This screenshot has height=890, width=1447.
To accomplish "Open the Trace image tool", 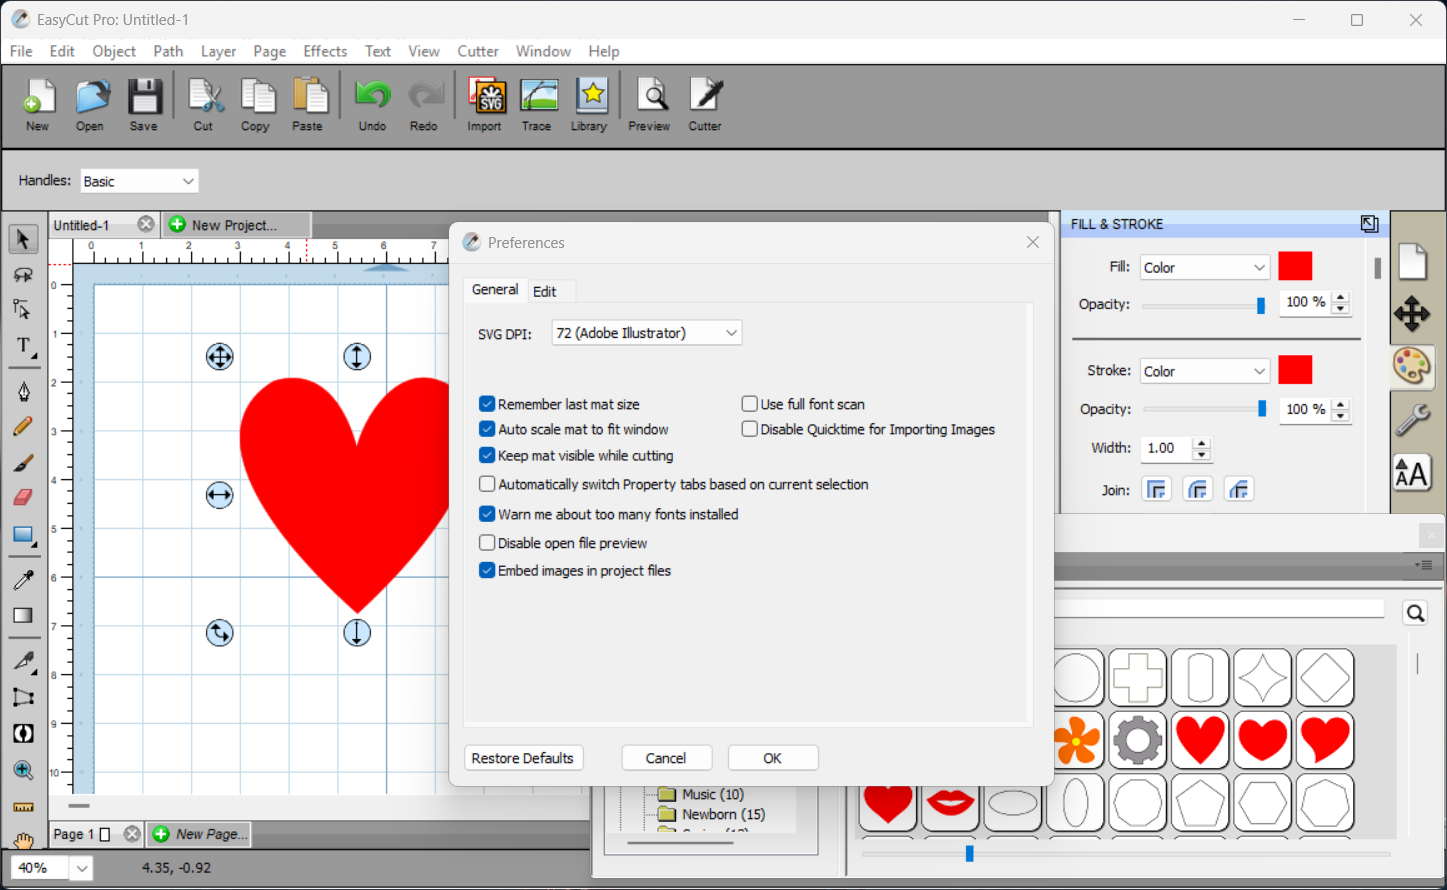I will coord(538,105).
